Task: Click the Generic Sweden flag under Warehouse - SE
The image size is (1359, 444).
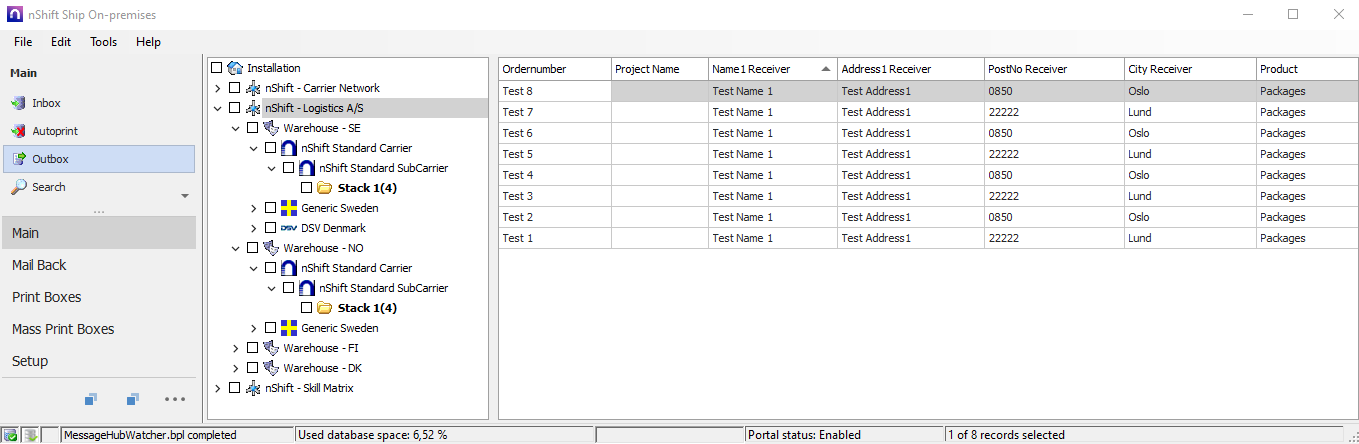Action: 289,208
